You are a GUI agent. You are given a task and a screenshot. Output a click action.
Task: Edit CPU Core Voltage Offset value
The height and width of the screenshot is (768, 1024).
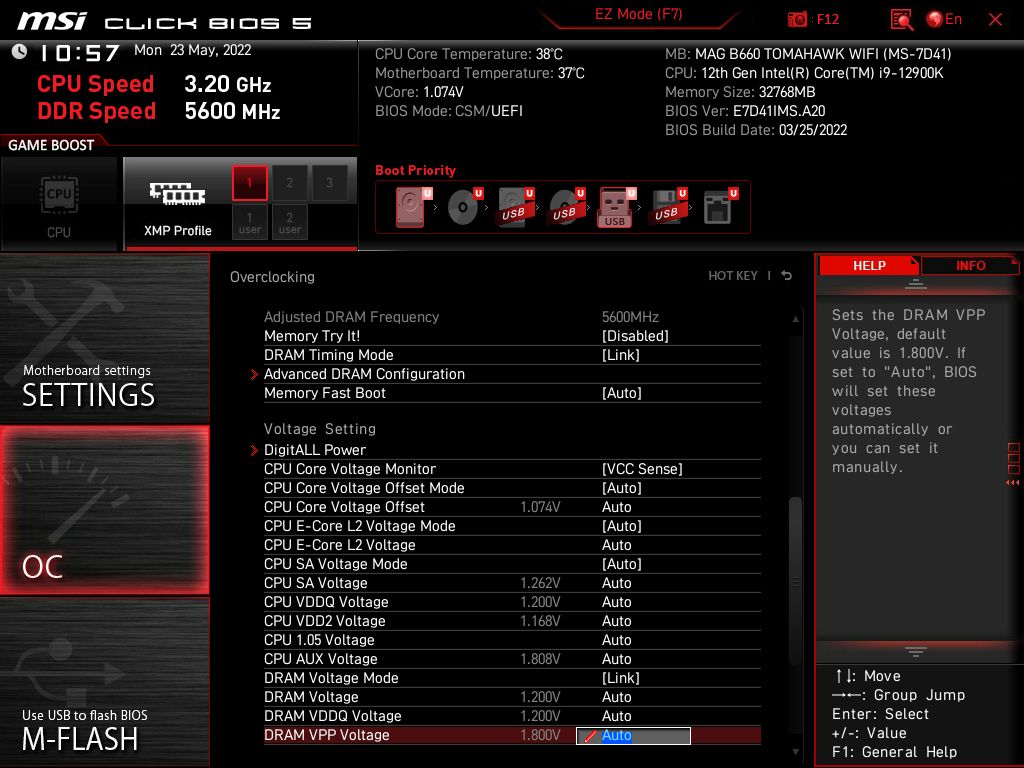click(512, 507)
